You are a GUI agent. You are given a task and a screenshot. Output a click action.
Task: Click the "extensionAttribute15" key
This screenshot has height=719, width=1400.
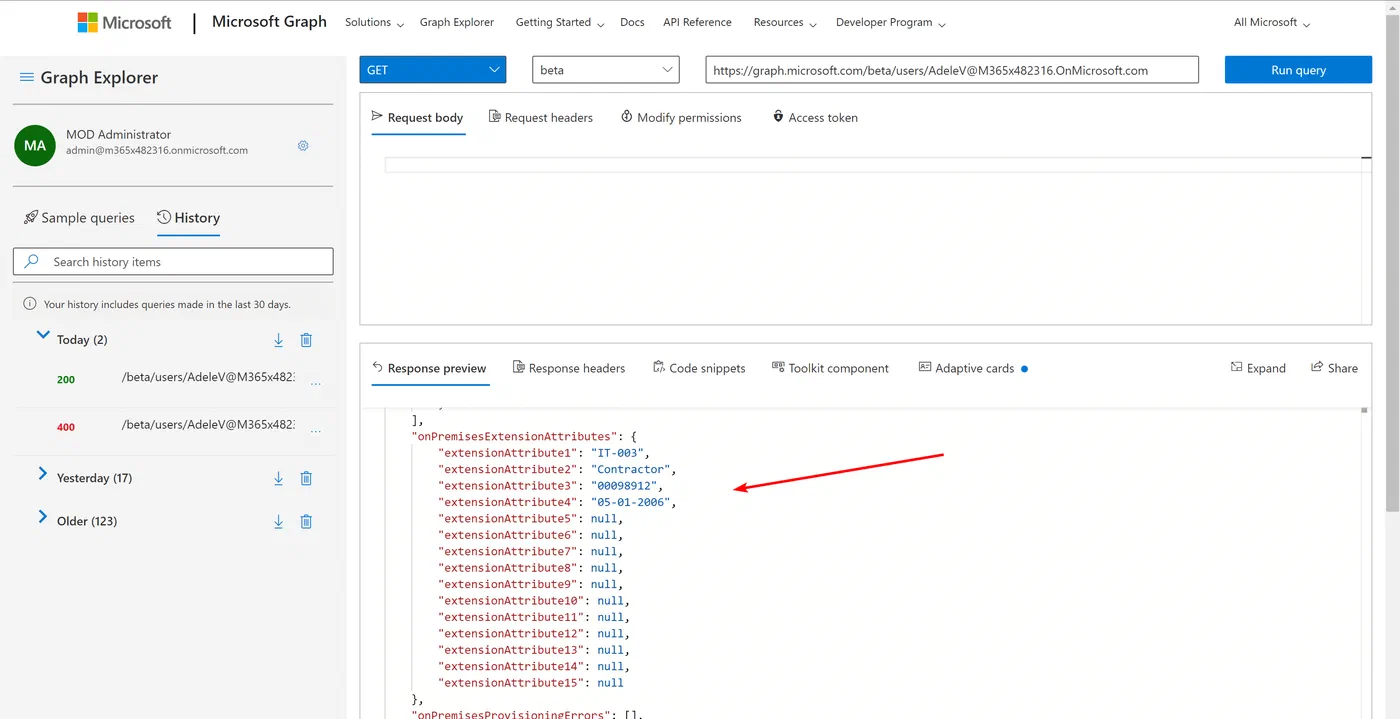point(513,683)
